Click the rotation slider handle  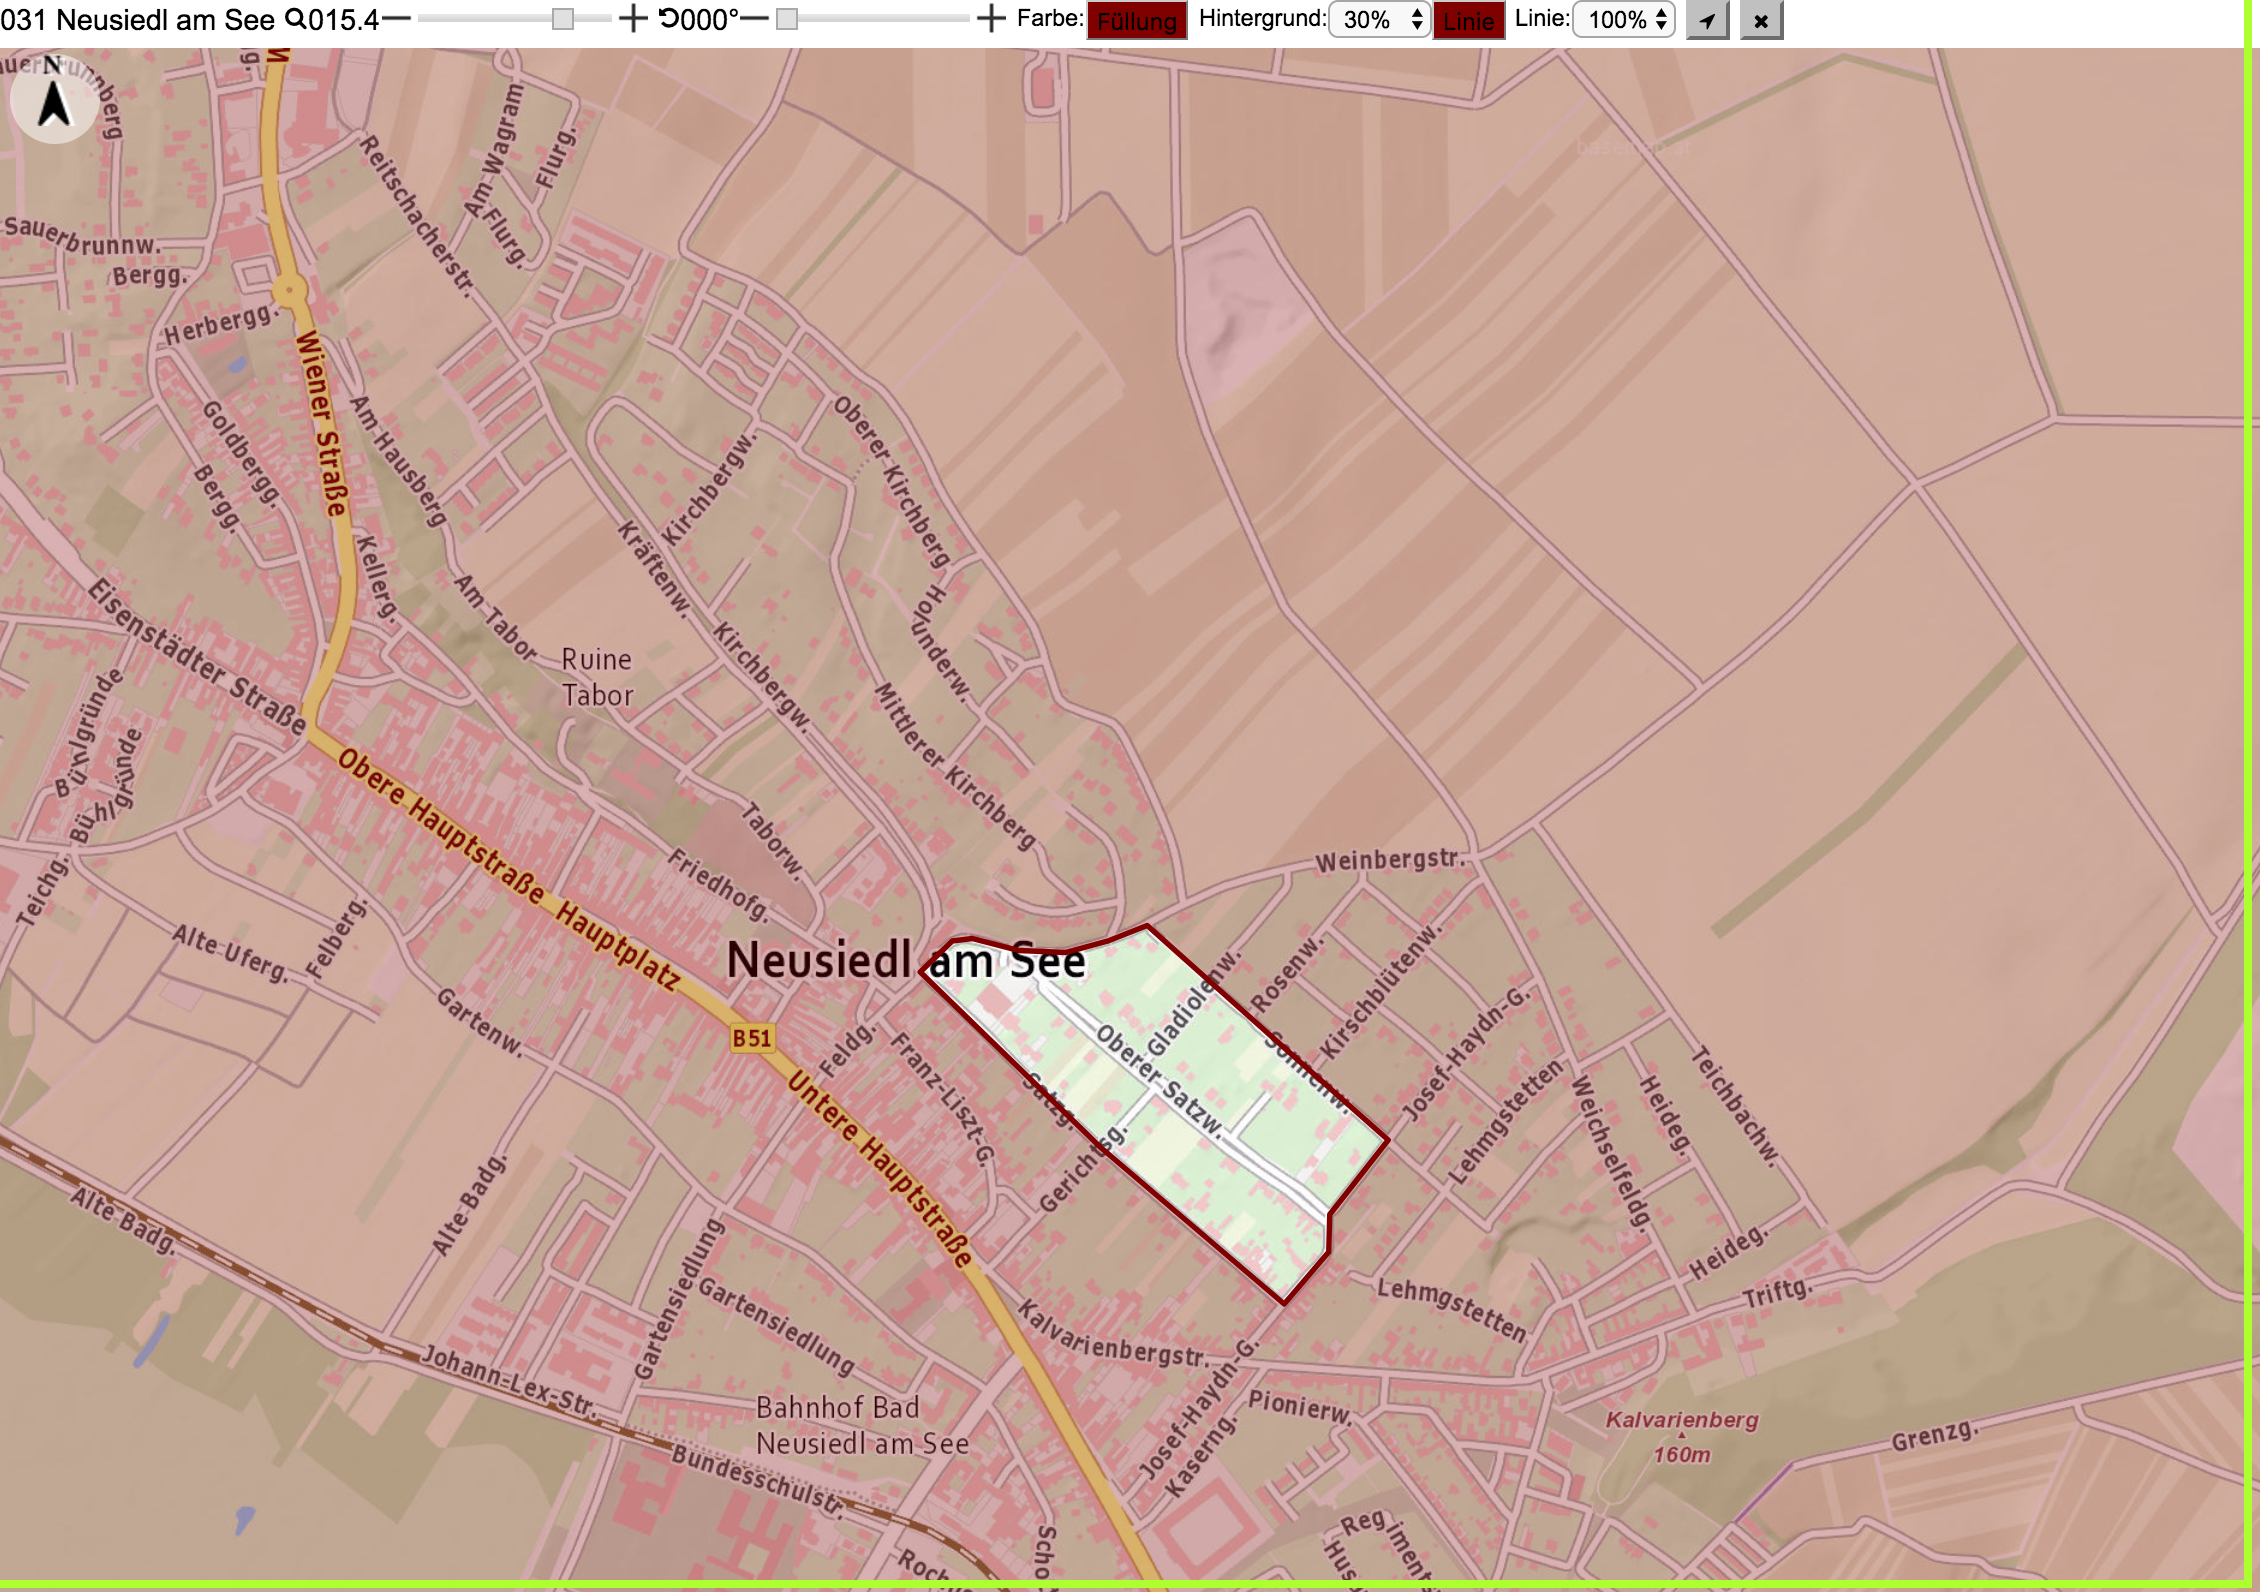787,20
